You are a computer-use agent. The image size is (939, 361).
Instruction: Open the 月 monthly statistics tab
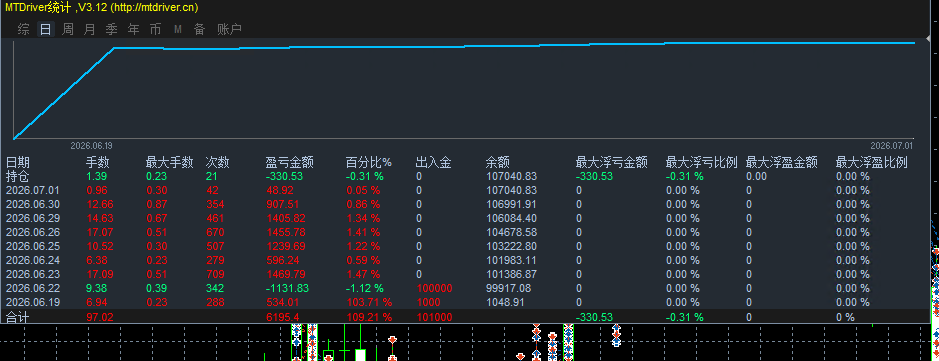click(89, 29)
